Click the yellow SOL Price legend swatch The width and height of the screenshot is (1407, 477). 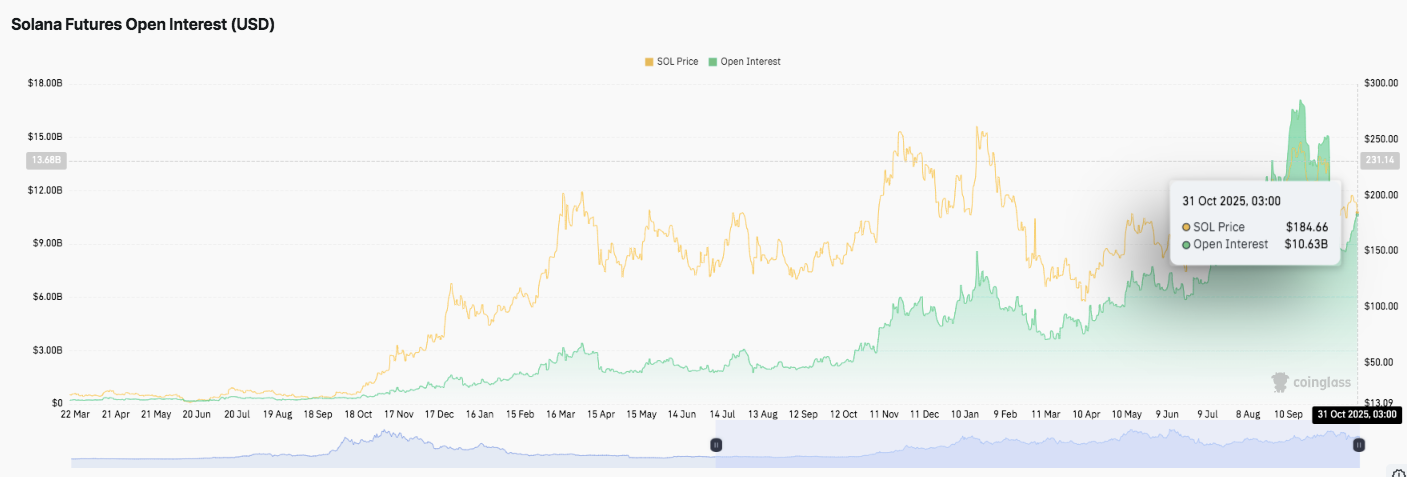(x=649, y=62)
